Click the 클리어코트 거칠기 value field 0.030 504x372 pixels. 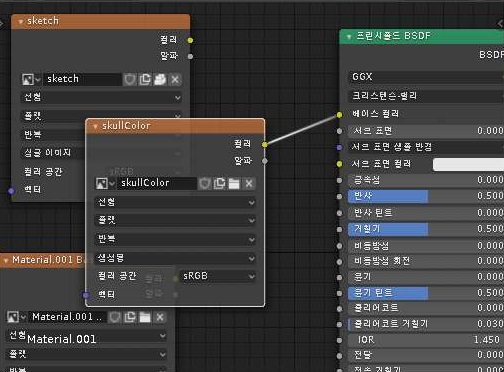(426, 324)
